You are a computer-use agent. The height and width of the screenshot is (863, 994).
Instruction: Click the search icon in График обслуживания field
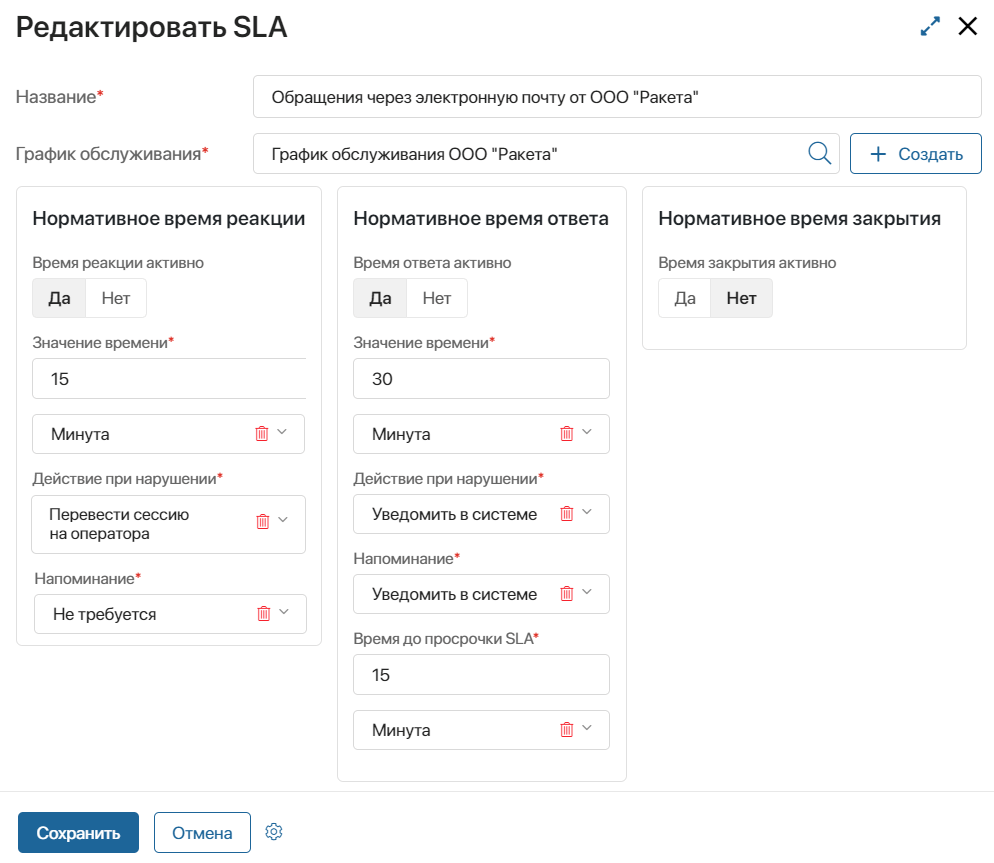819,153
